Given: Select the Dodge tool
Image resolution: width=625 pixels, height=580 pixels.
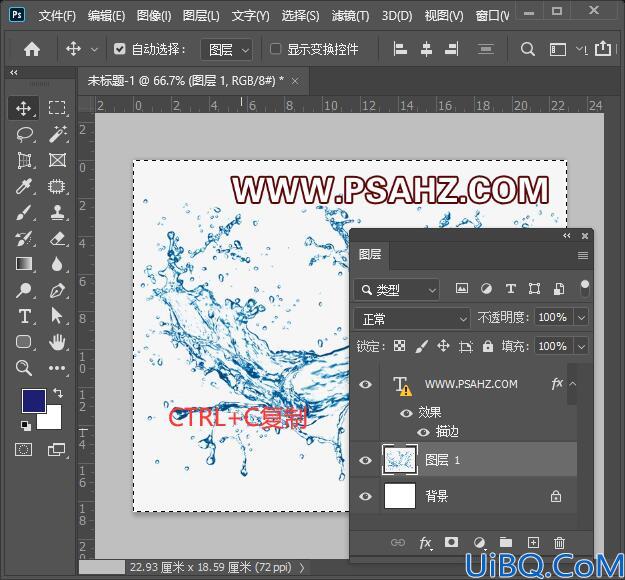Looking at the screenshot, I should point(24,290).
